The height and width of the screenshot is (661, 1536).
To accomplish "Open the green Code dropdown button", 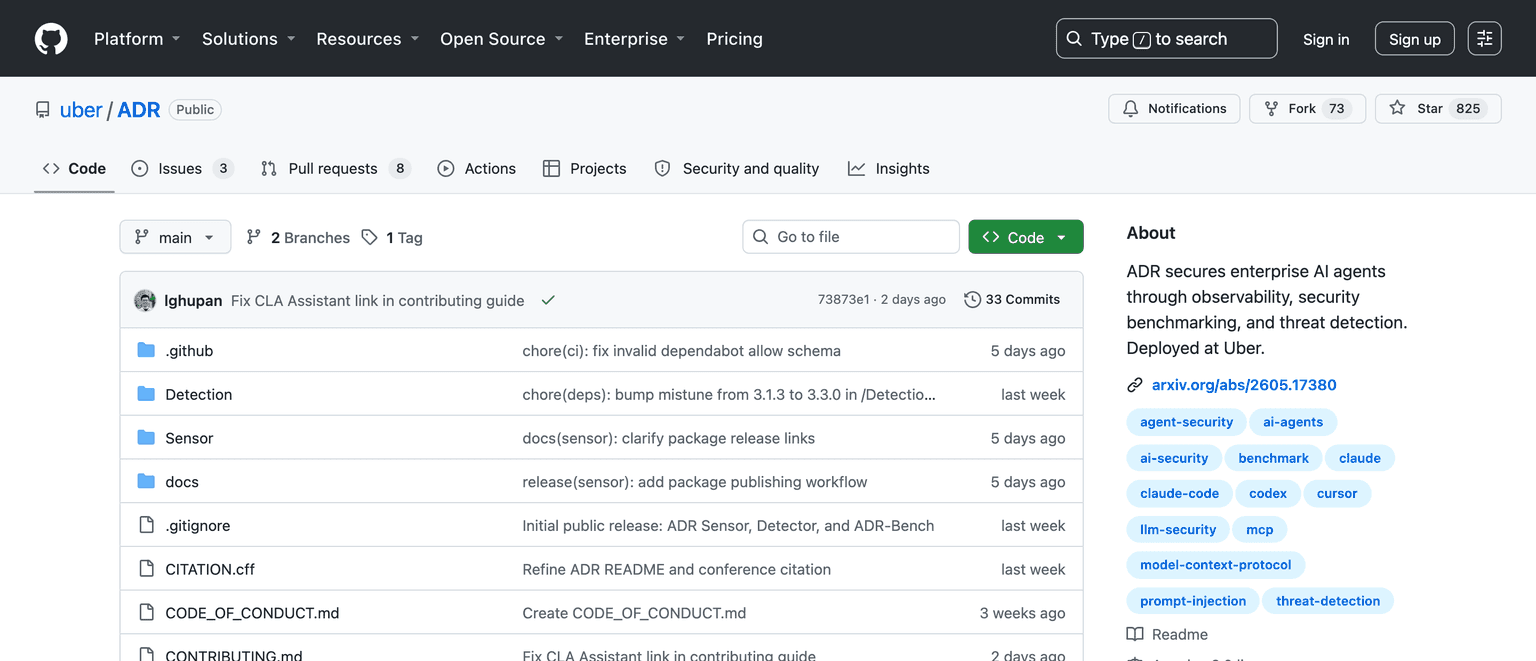I will [x=1026, y=237].
